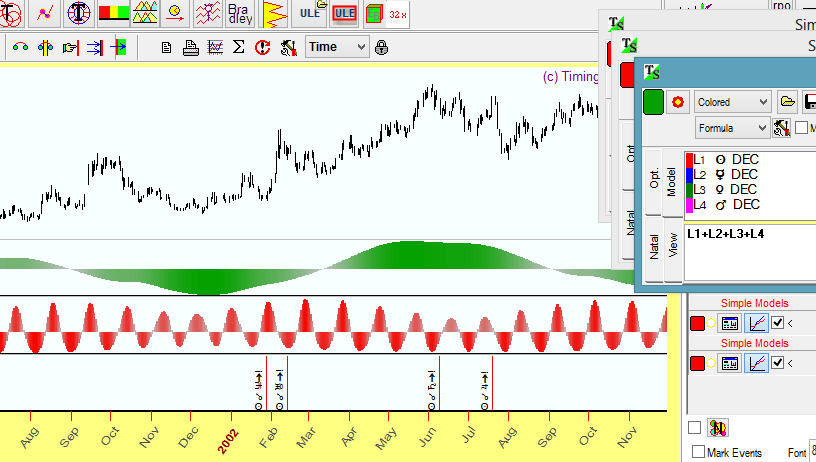Click the pointing hand toolbar icon

[70, 47]
